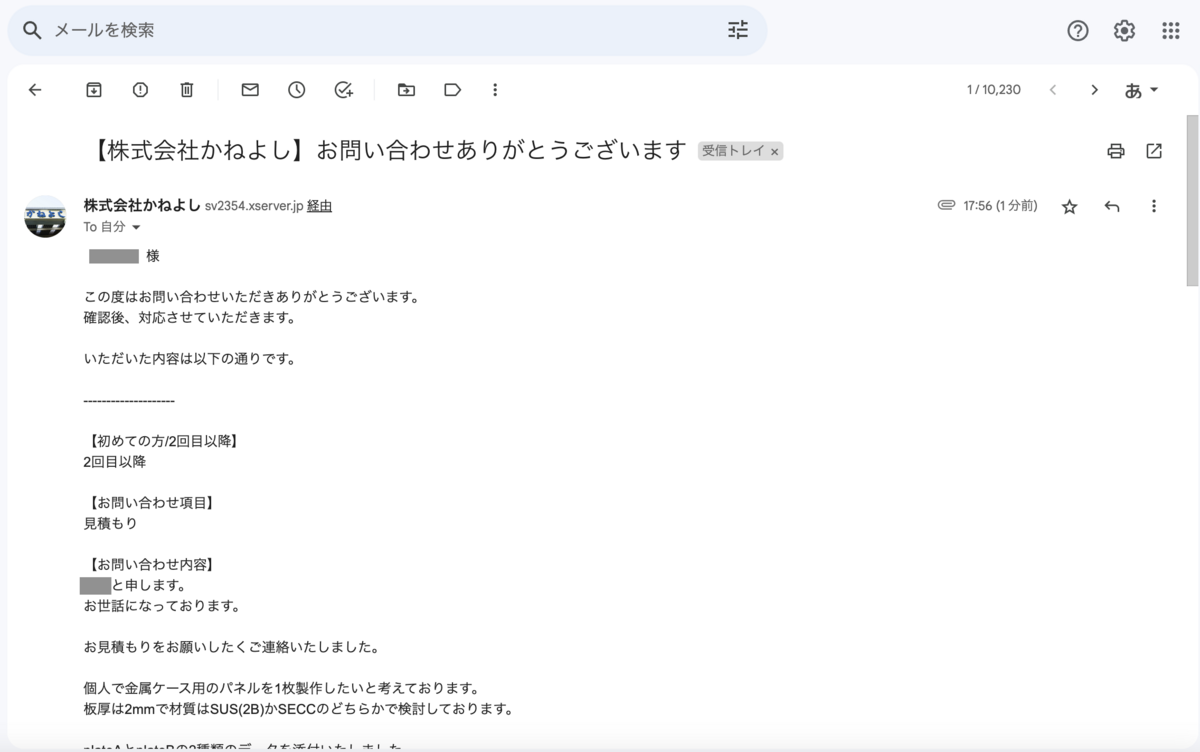Viewport: 1200px width, 752px height.
Task: Click text 【お問い合わせ内容】
Action: (152, 564)
